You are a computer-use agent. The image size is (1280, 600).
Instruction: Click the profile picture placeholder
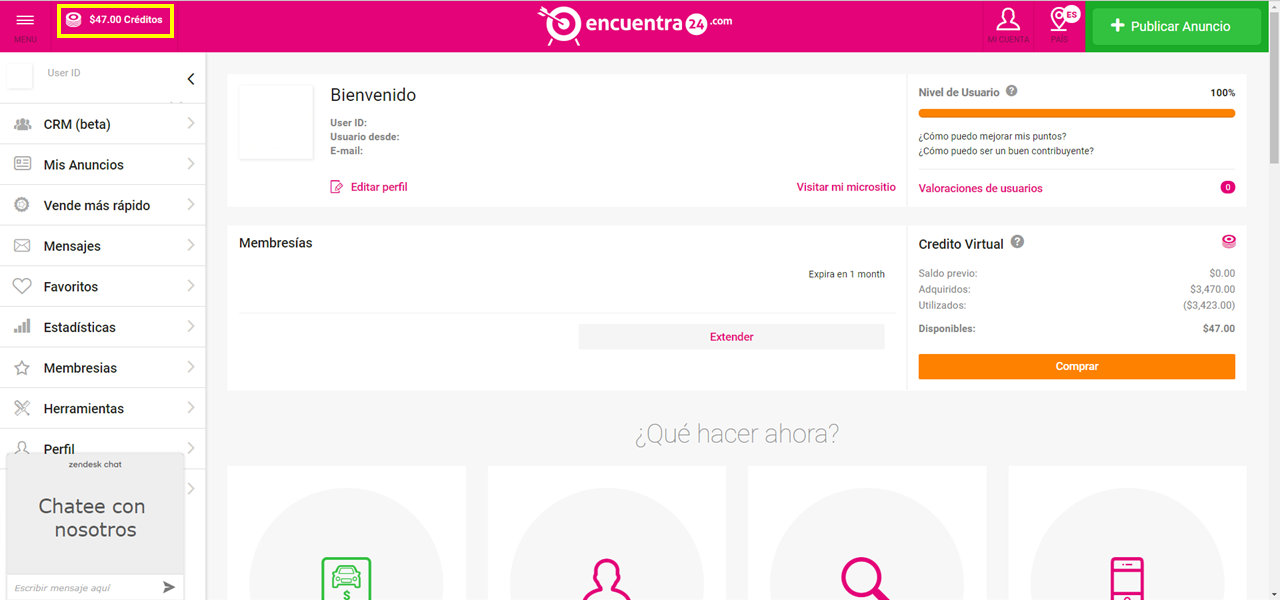pos(276,122)
